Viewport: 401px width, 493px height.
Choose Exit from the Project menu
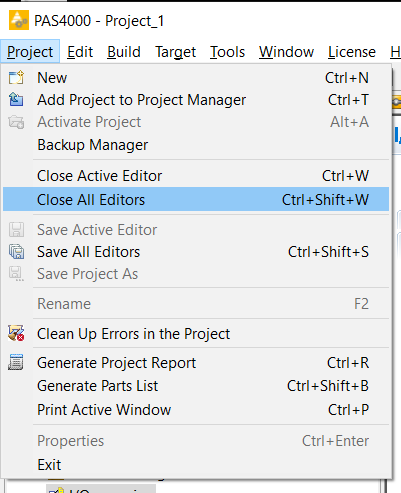196,464
